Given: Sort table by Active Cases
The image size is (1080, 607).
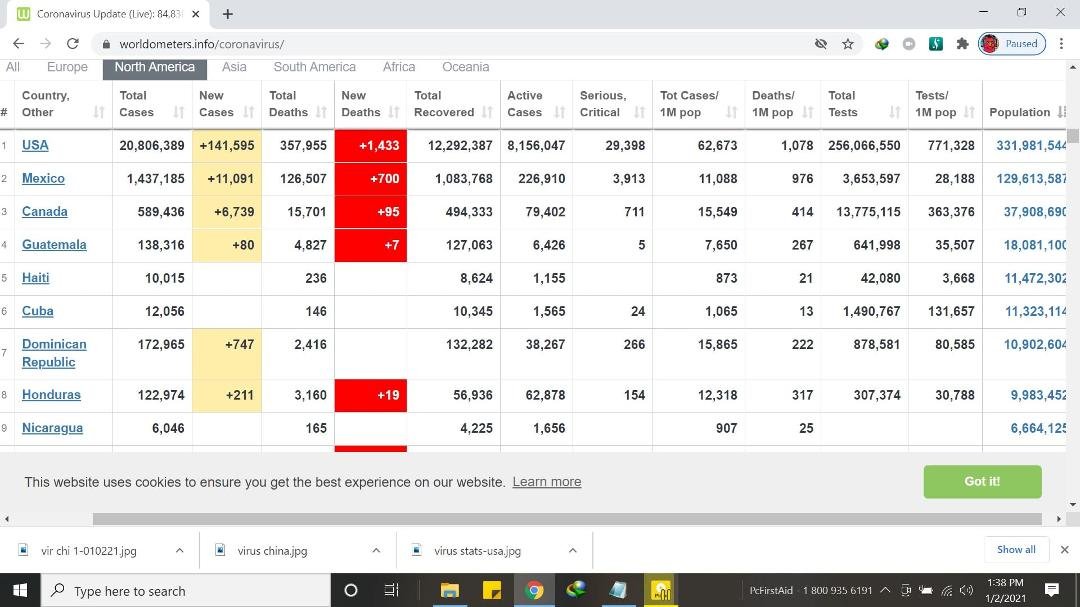Looking at the screenshot, I should point(537,104).
